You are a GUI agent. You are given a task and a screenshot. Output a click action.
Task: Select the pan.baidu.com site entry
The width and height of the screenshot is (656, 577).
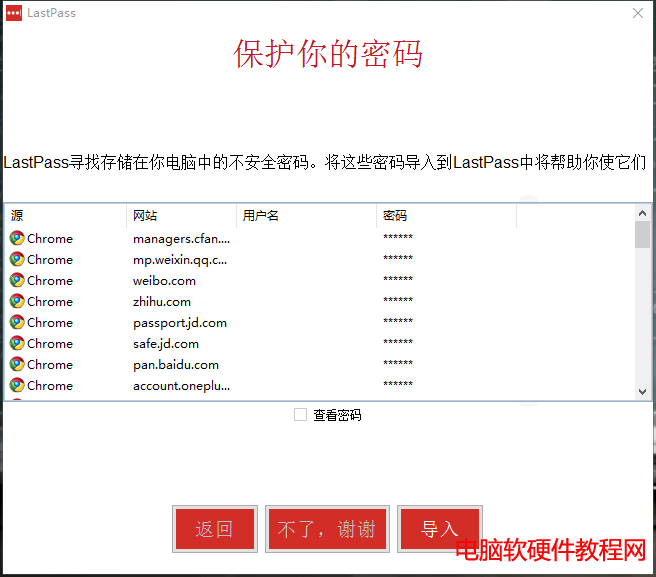[x=176, y=365]
